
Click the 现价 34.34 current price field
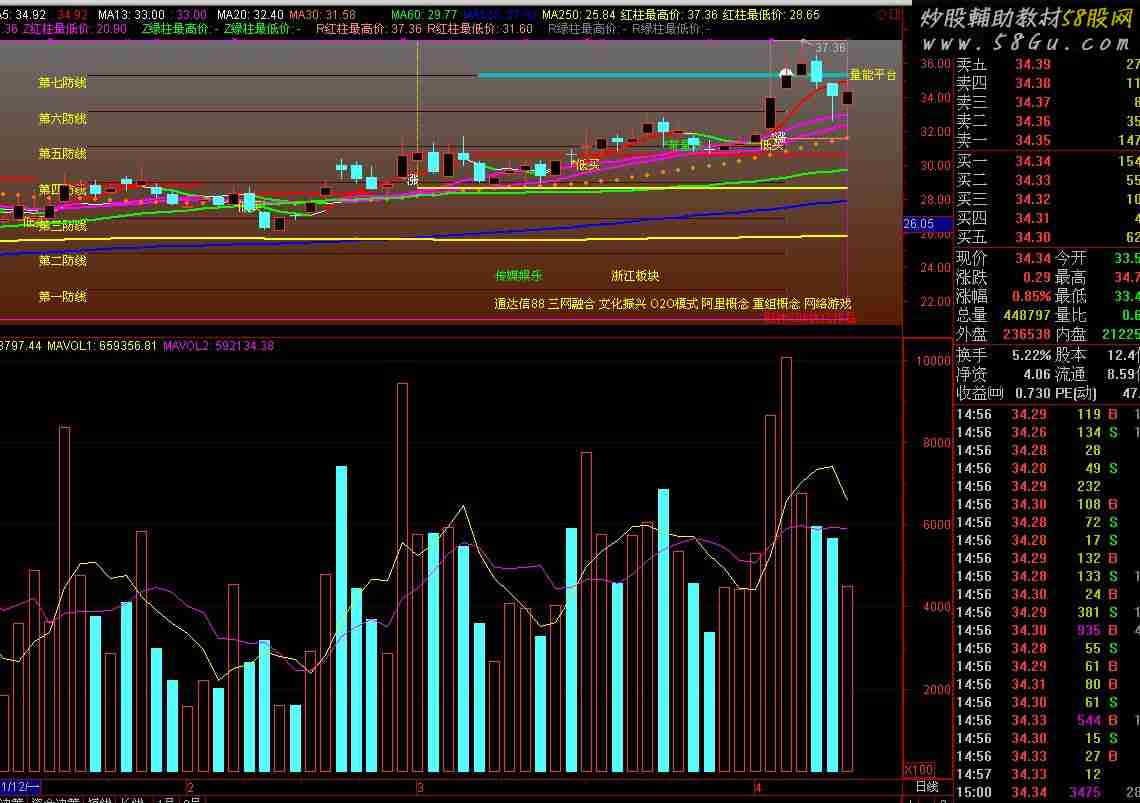[1003, 258]
